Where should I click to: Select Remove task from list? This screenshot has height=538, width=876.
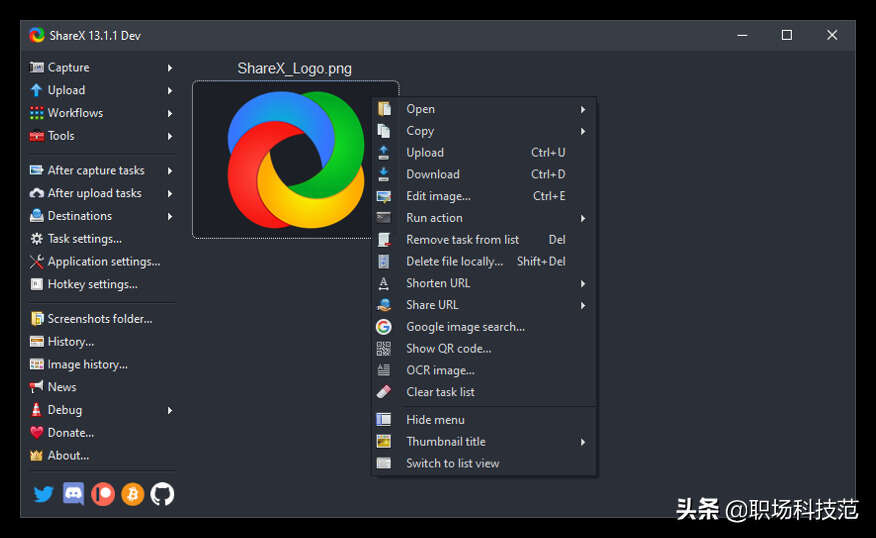484,240
